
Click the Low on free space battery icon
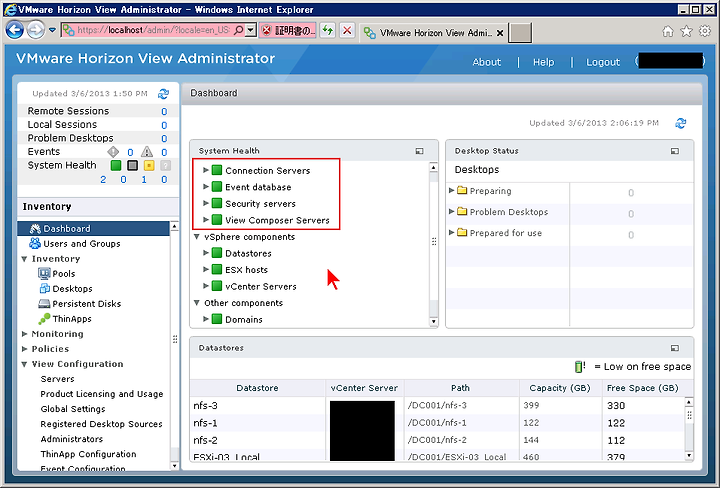click(x=580, y=366)
